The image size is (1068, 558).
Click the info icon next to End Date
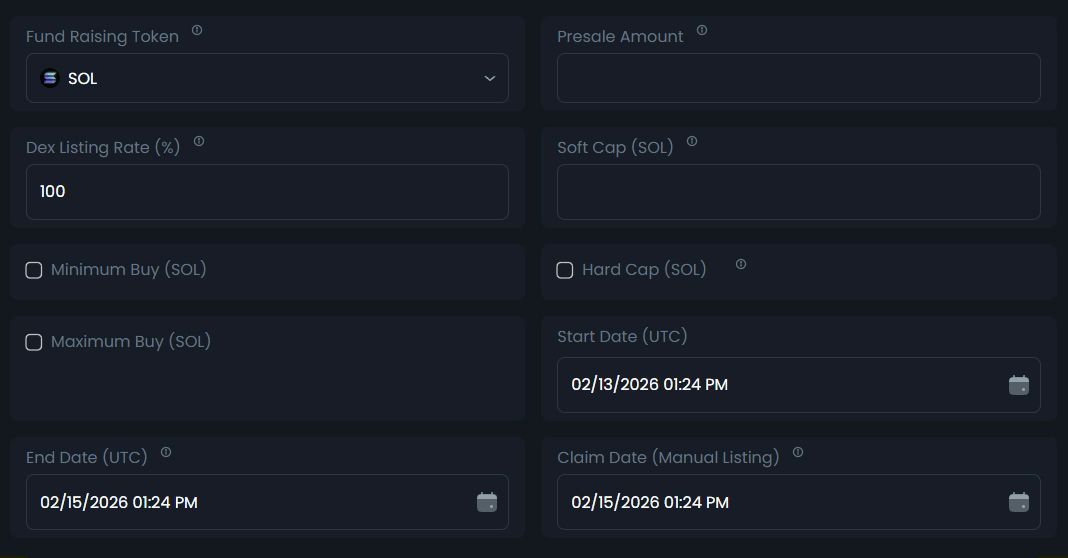click(x=166, y=452)
